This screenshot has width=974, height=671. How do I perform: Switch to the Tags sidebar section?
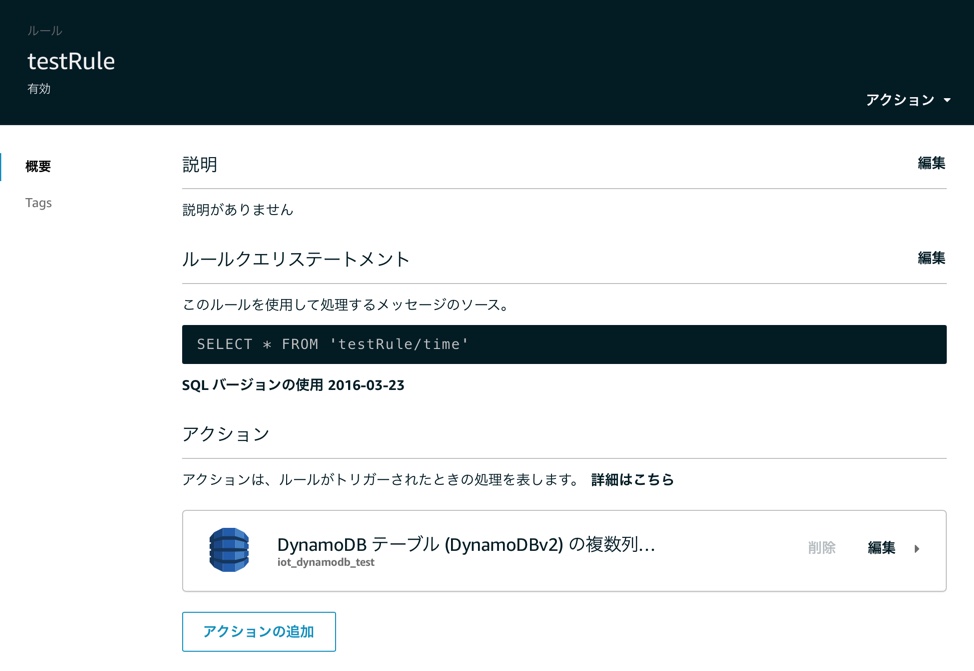pos(38,203)
